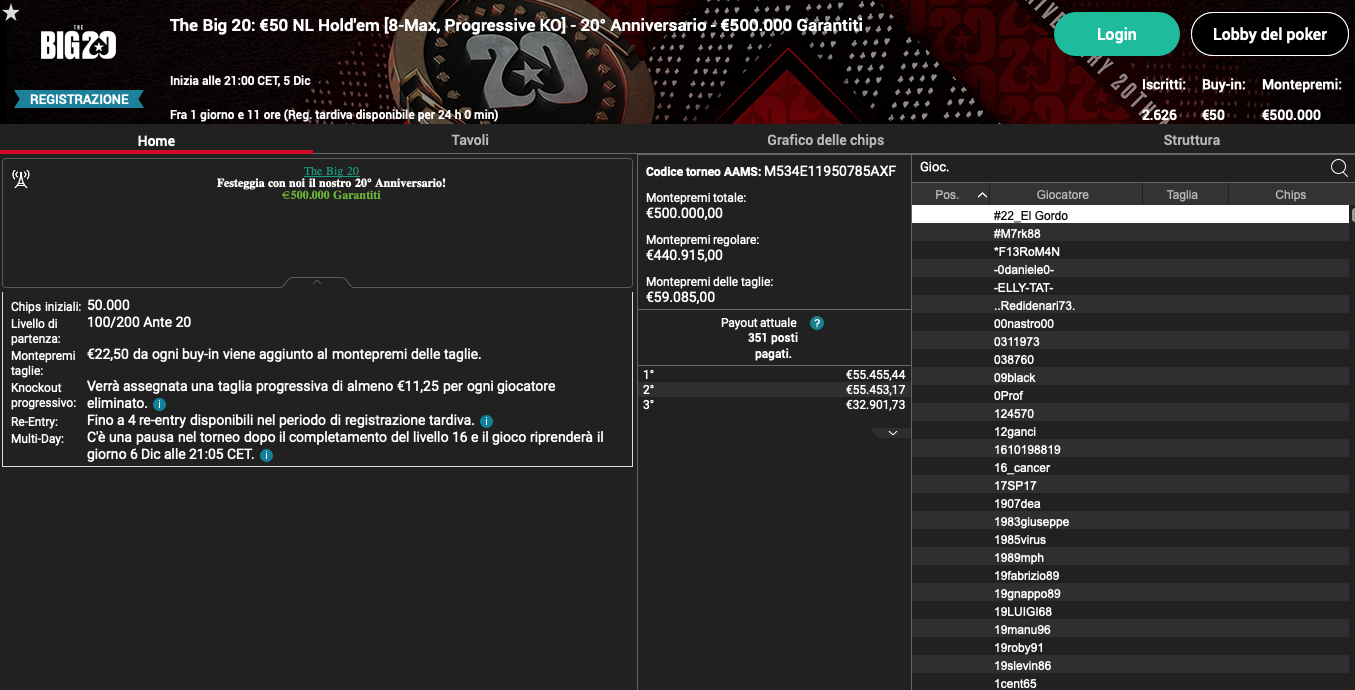The height and width of the screenshot is (690, 1355).
Task: Select player *F13RoM4N
Action: 1130,251
